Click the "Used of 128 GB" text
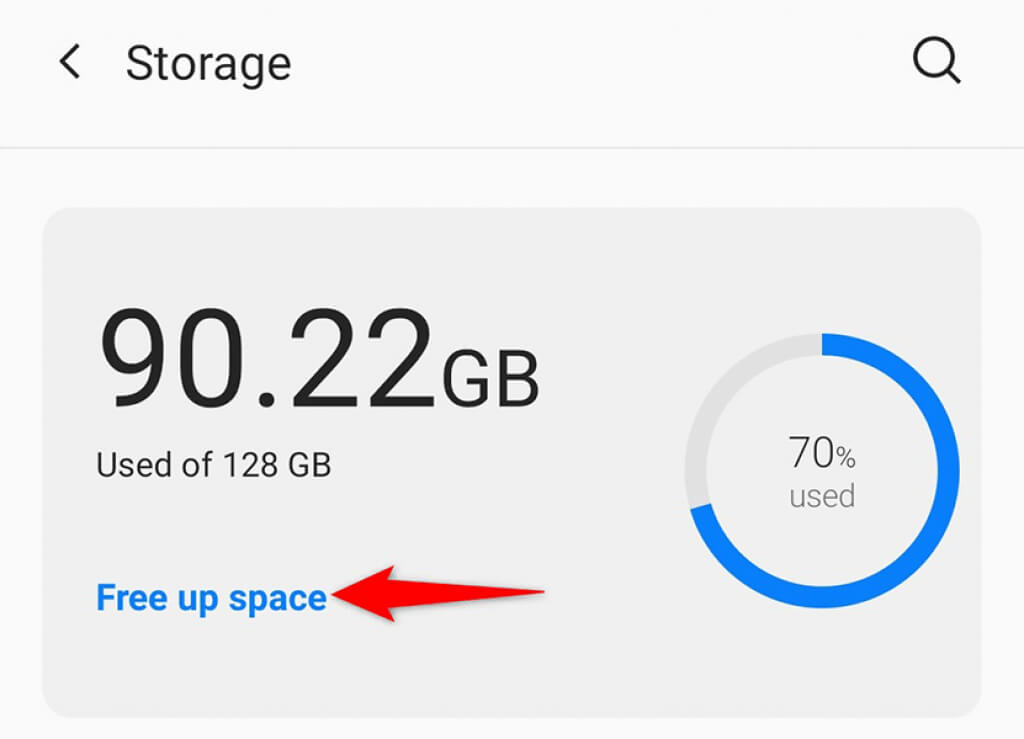Image resolution: width=1024 pixels, height=739 pixels. (x=213, y=465)
